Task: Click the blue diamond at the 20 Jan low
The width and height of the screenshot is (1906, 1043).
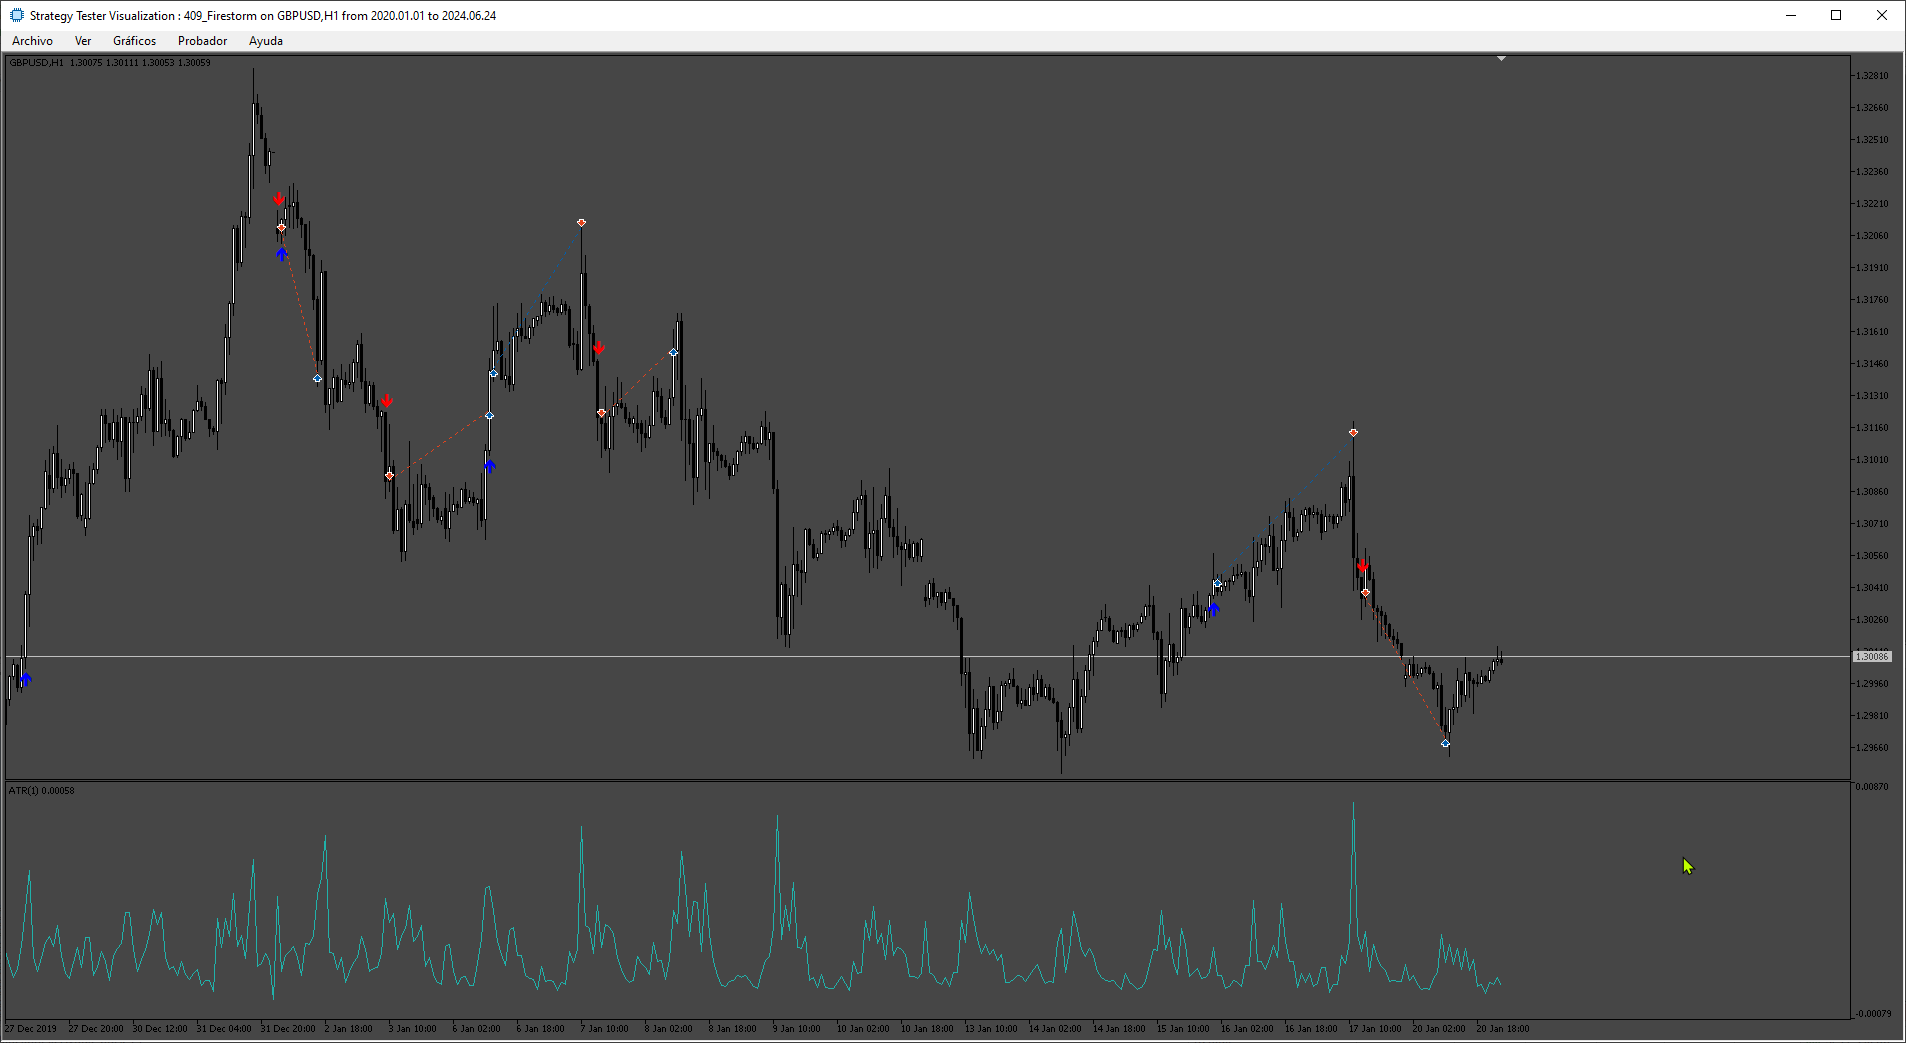Action: 1445,743
